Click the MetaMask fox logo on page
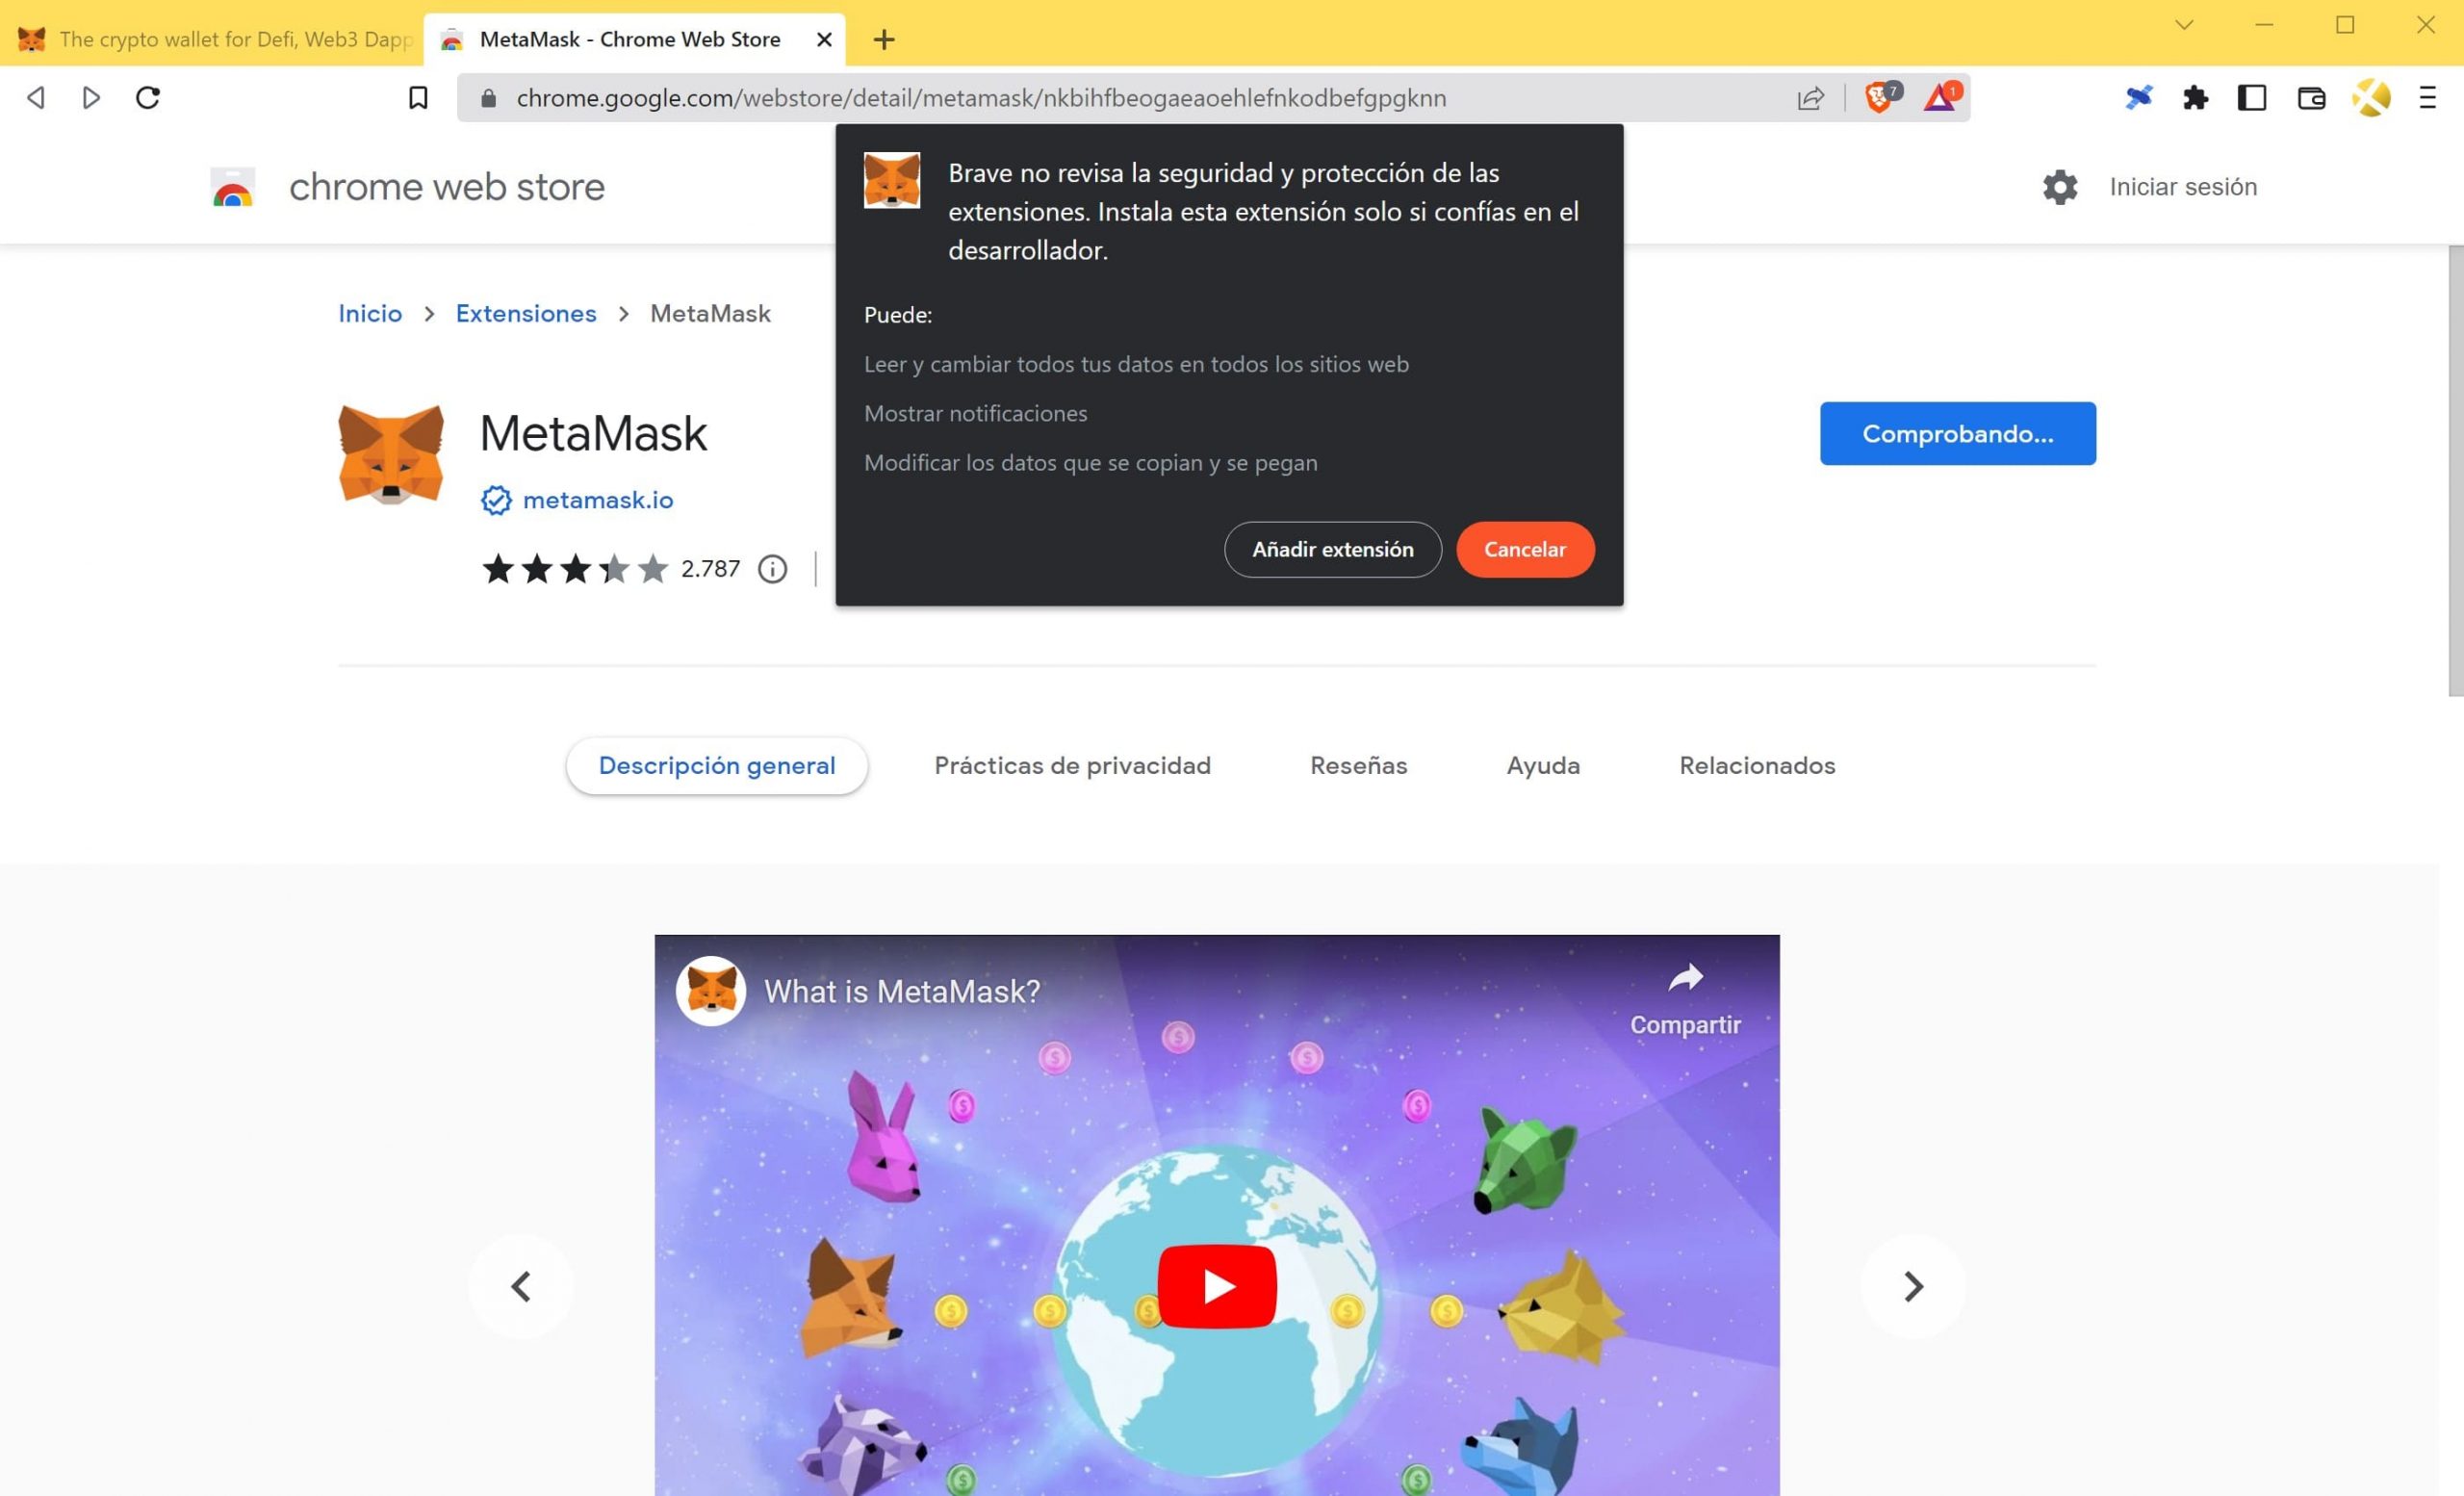The width and height of the screenshot is (2464, 1496). coord(391,453)
